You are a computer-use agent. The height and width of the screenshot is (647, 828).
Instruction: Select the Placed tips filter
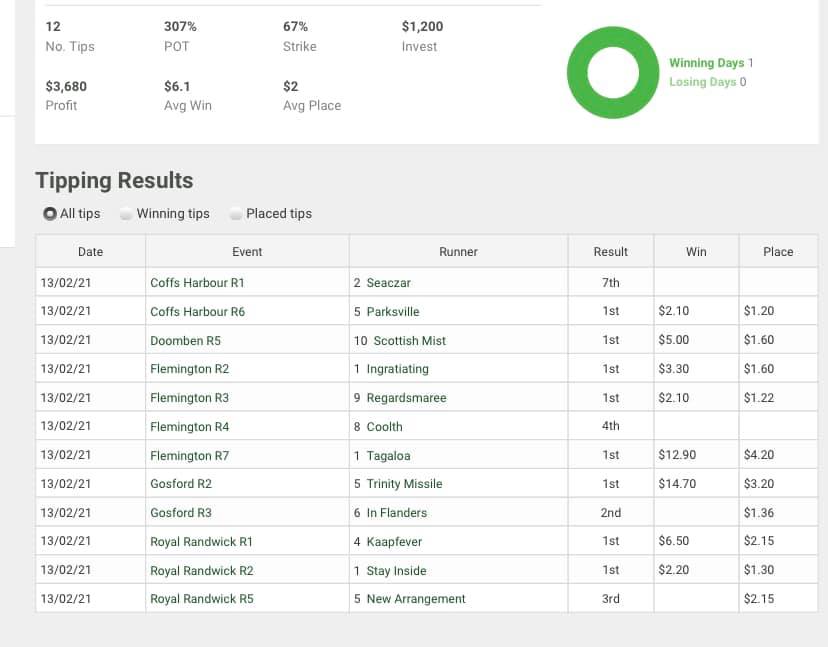coord(236,214)
